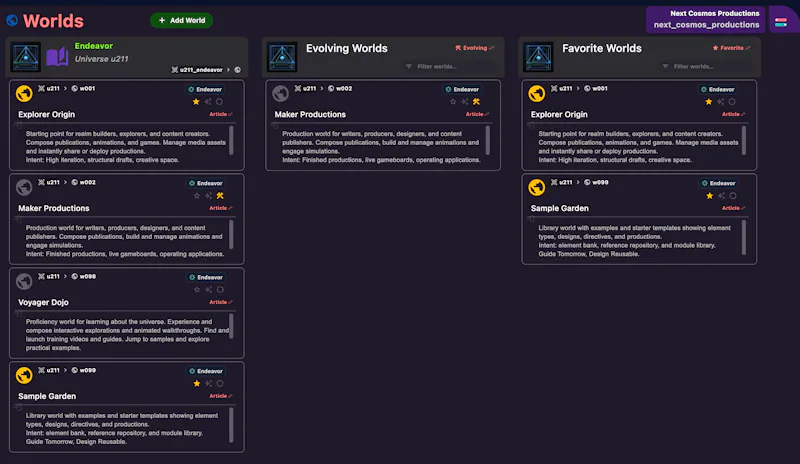The width and height of the screenshot is (800, 464).
Task: Open the Next Cosmos Productions account button
Action: (x=706, y=19)
